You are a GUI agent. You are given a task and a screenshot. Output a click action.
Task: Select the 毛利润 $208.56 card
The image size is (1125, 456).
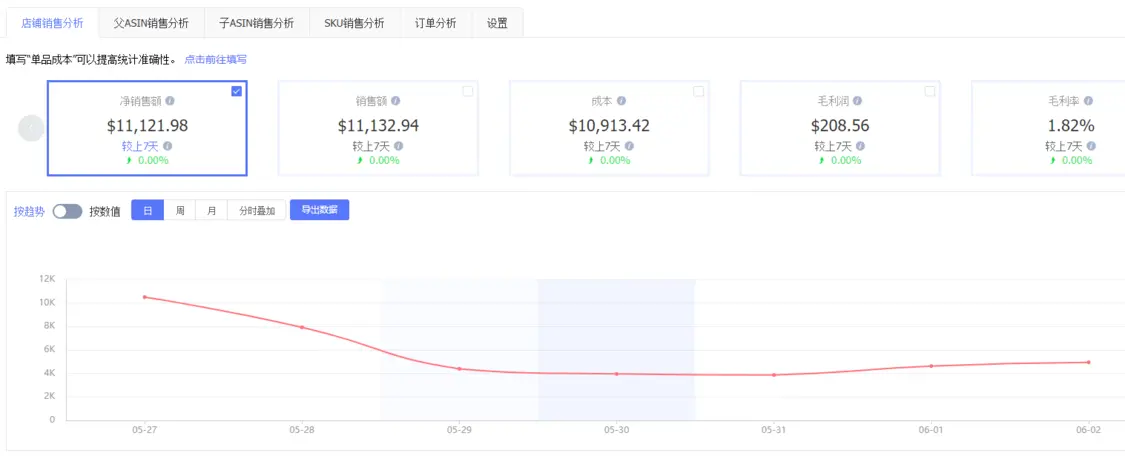(840, 128)
